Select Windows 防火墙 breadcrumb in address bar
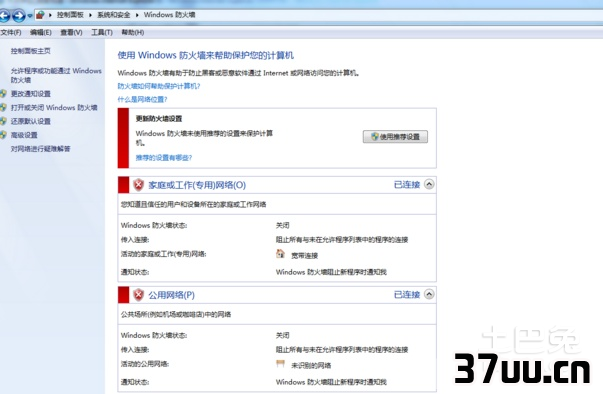 tap(169, 15)
